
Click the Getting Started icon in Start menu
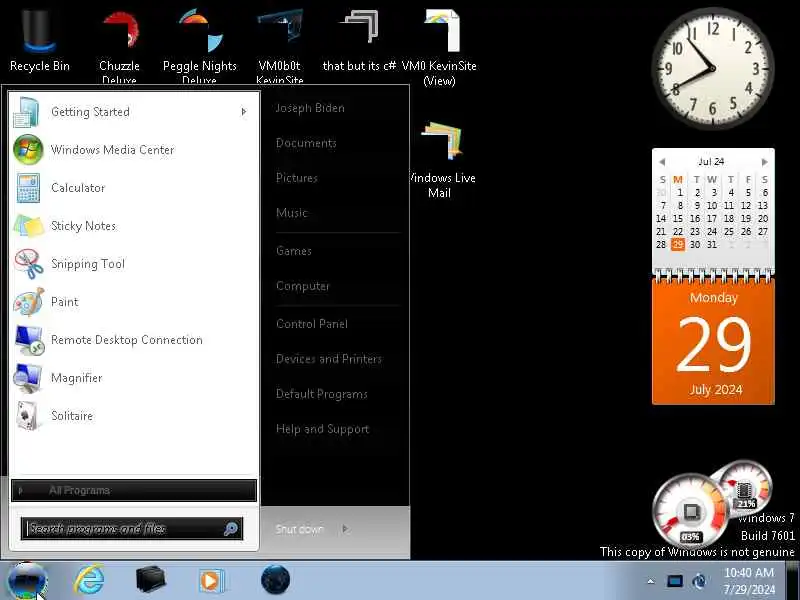click(x=27, y=112)
